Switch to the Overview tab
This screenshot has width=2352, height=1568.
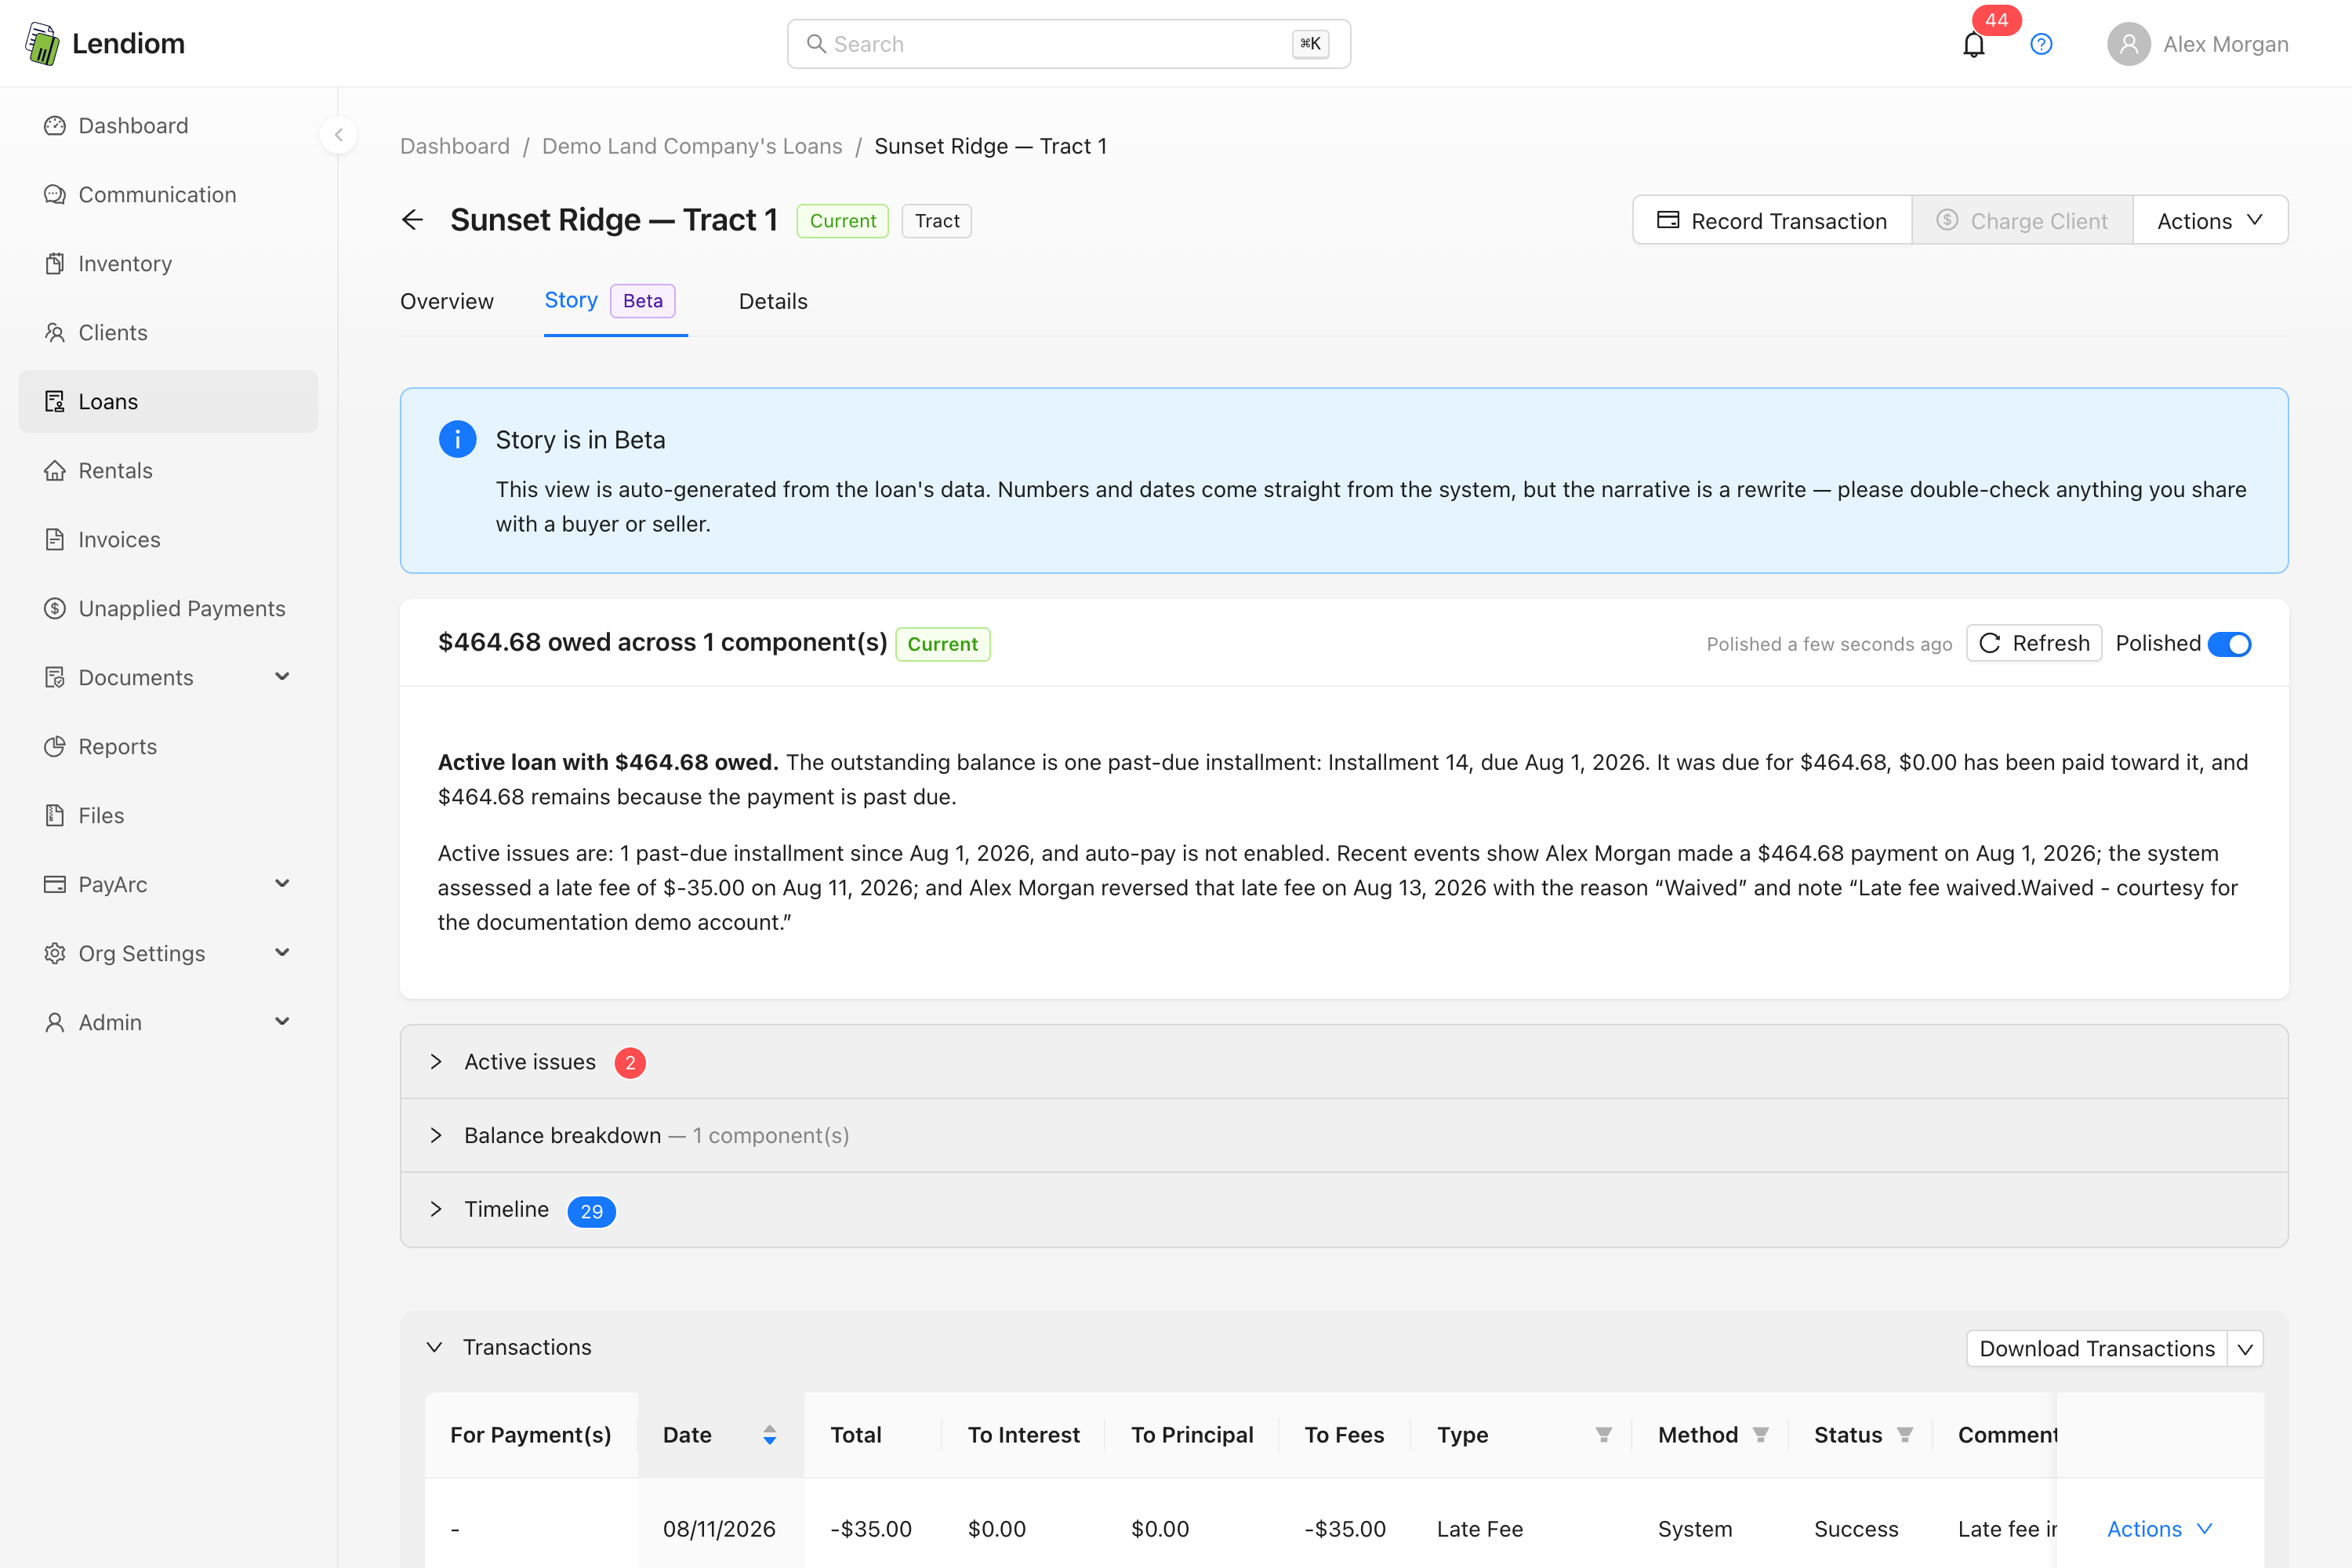click(447, 301)
